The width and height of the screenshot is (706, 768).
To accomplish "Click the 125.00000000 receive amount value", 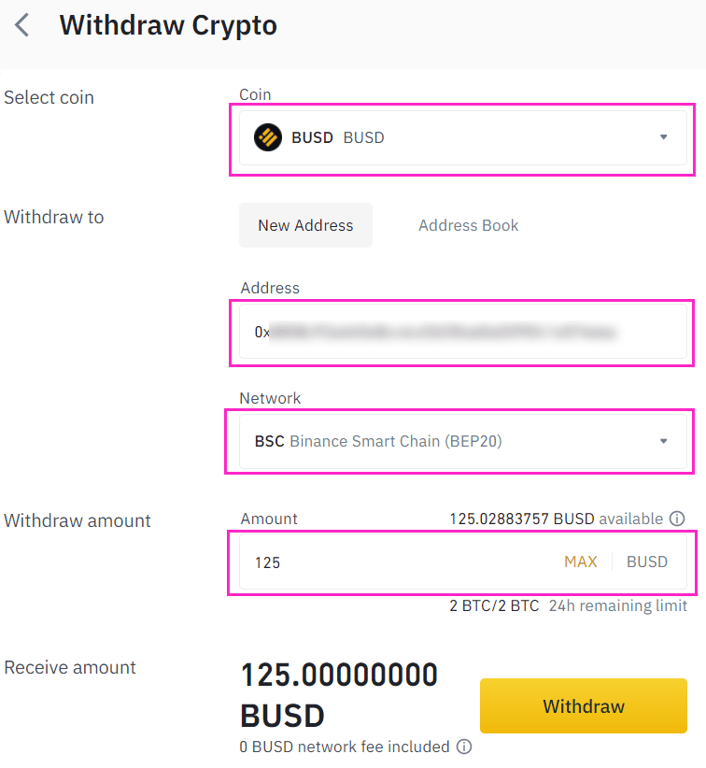I will point(339,675).
